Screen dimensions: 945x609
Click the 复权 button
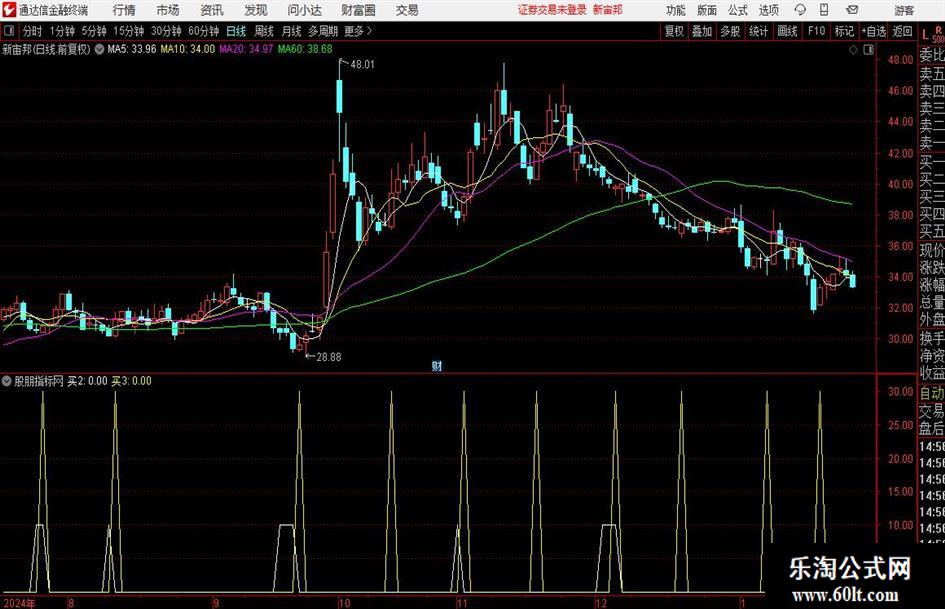click(674, 31)
